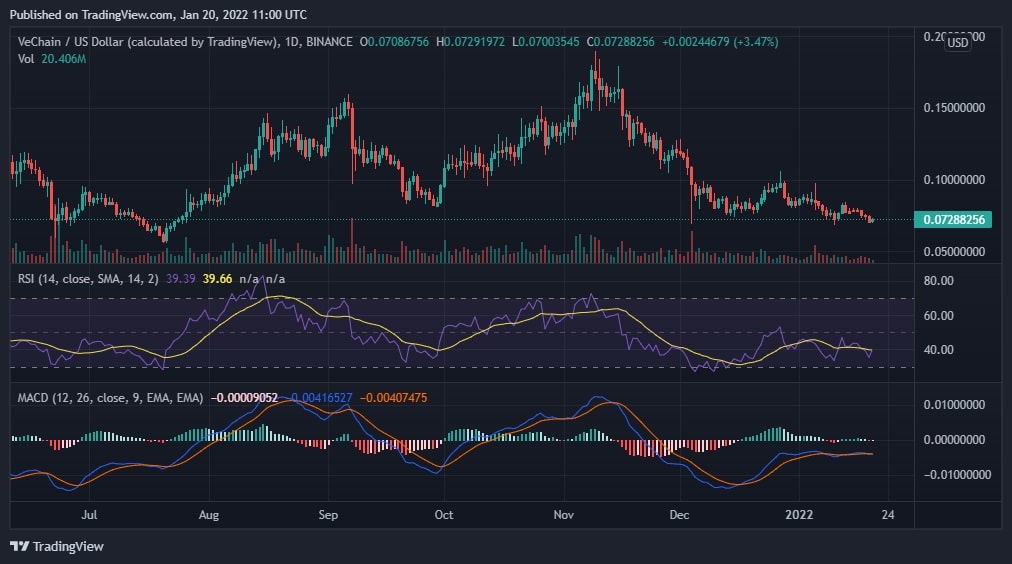Click the Nov label on time axis
The image size is (1012, 564).
coord(563,515)
